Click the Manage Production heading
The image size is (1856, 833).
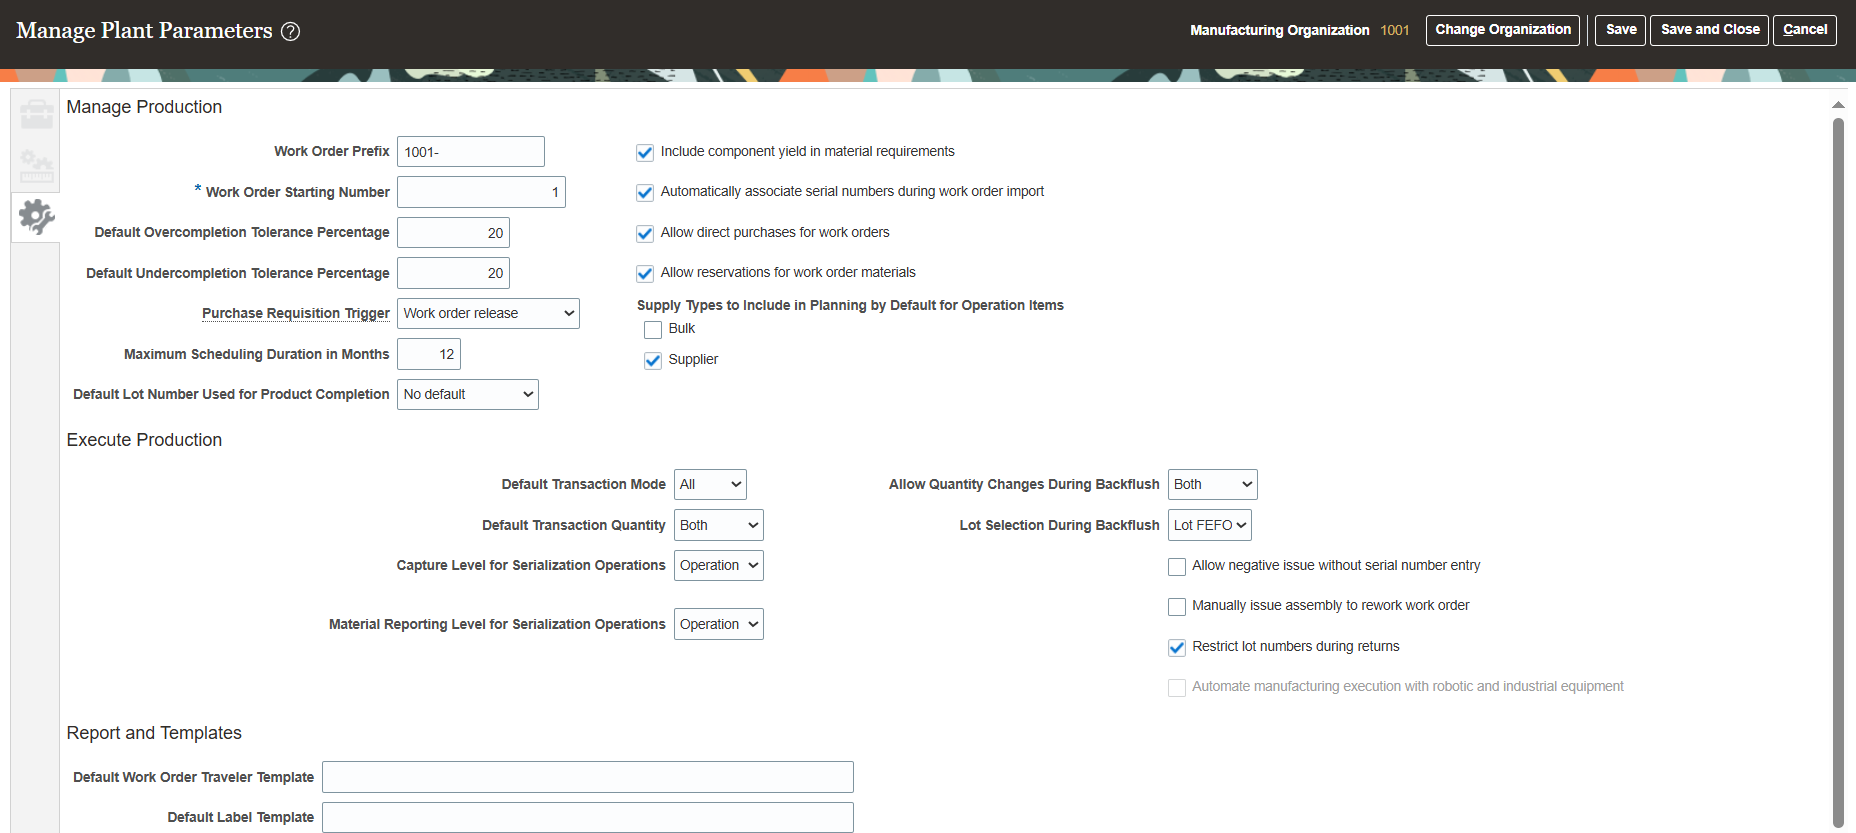tap(144, 107)
